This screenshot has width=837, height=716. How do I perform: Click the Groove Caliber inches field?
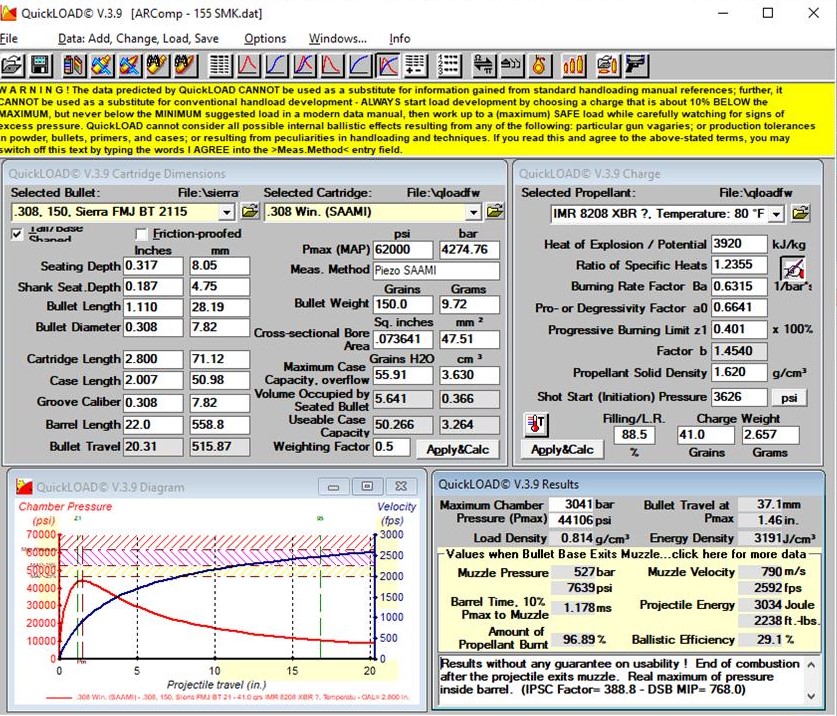[153, 402]
